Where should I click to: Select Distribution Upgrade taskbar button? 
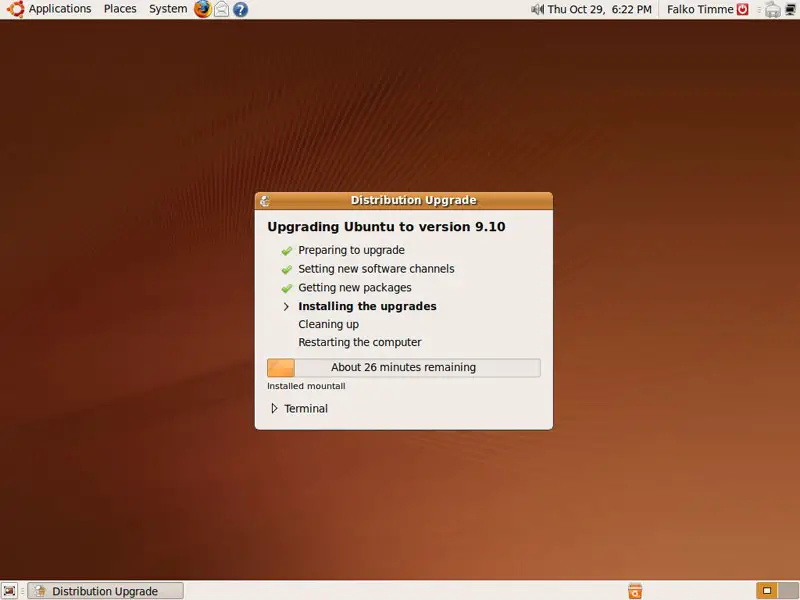tap(106, 591)
